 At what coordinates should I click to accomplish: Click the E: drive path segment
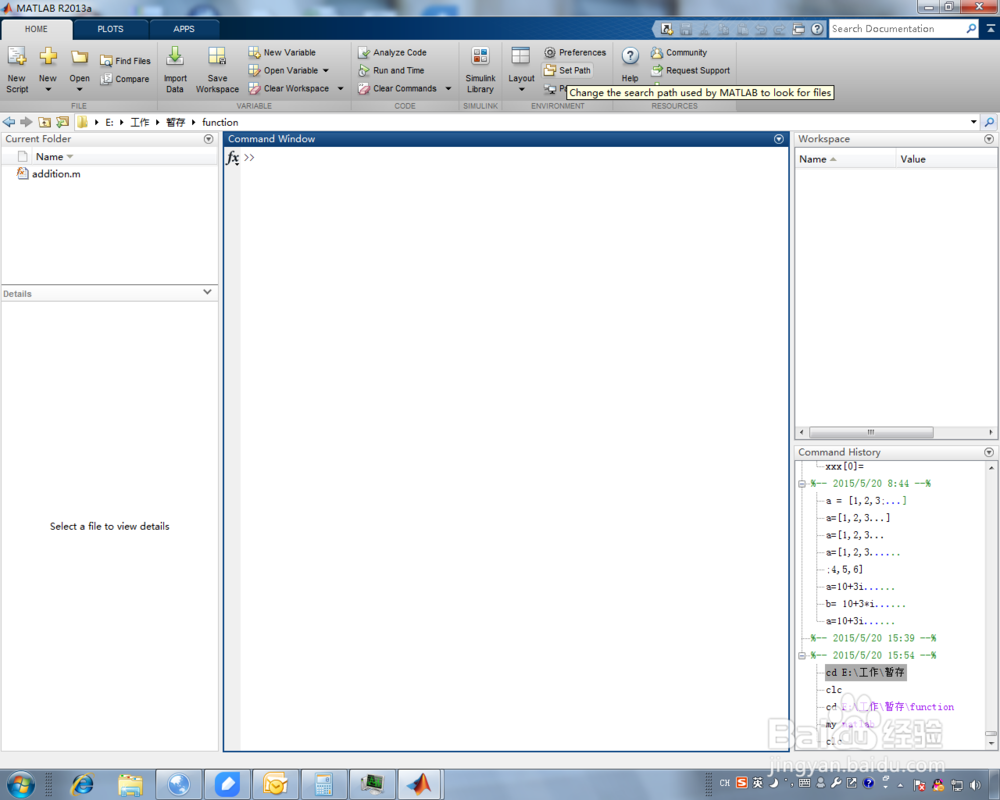tap(109, 122)
